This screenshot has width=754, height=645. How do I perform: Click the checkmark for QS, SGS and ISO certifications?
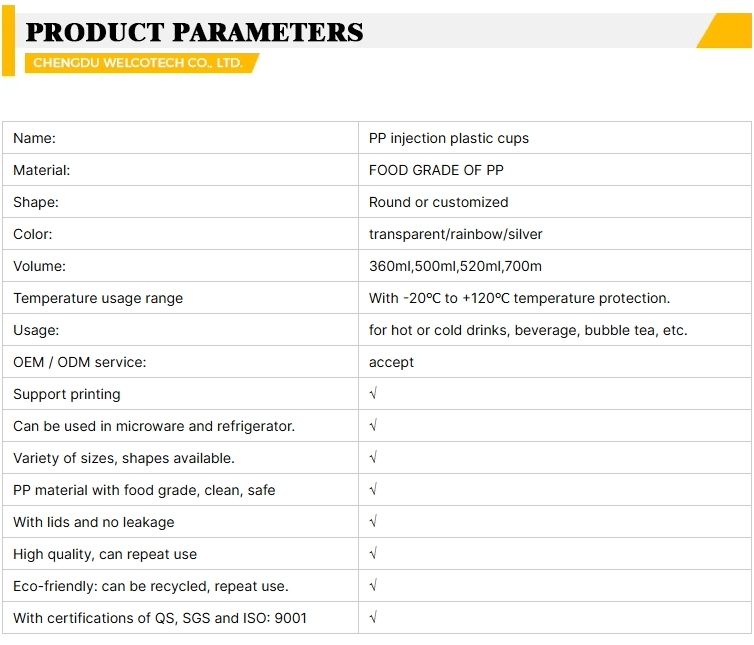(x=373, y=618)
